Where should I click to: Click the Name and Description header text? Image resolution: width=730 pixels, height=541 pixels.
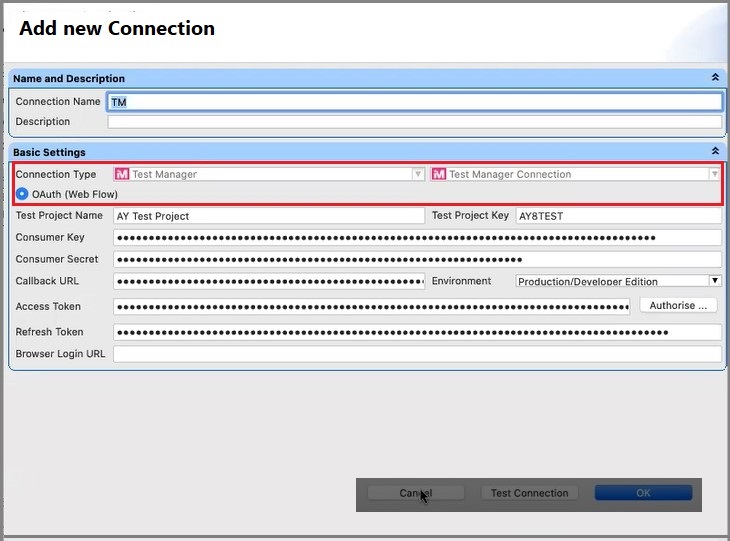pos(69,78)
